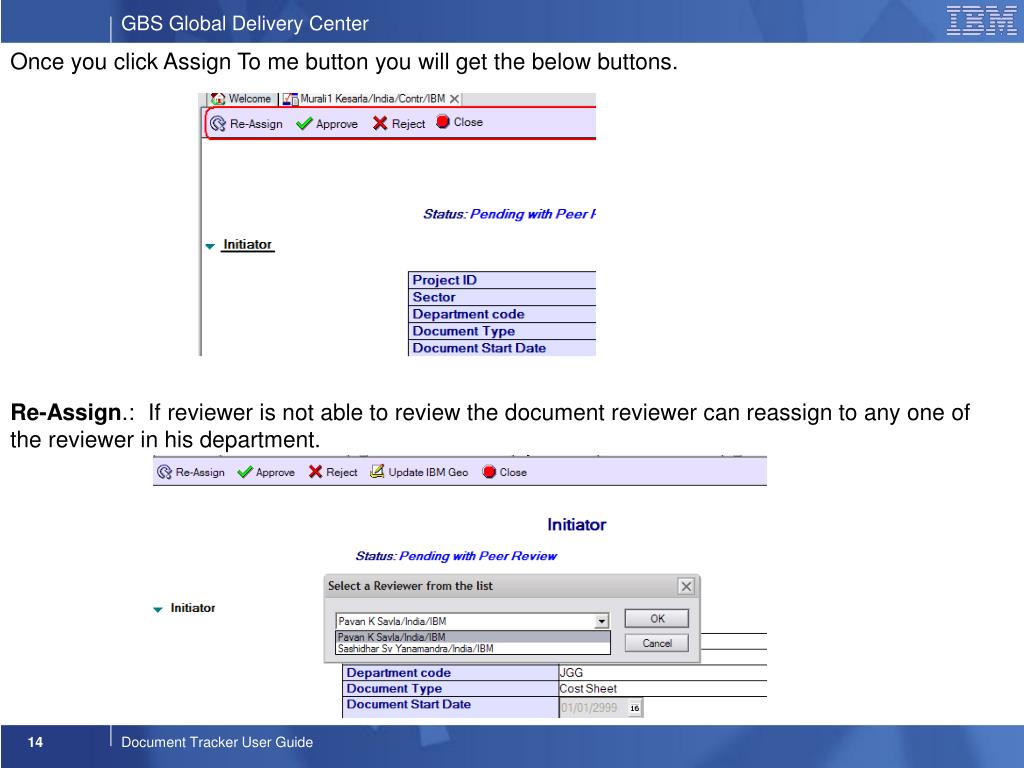Click Select a Reviewer from the list title
The height and width of the screenshot is (768, 1024).
(x=410, y=586)
